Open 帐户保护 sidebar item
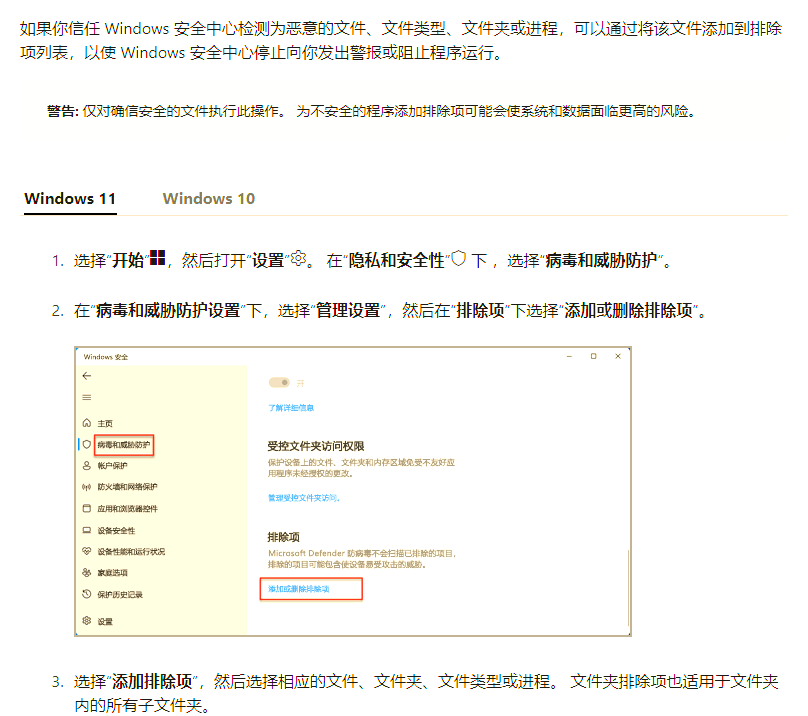The height and width of the screenshot is (716, 808). (x=112, y=465)
